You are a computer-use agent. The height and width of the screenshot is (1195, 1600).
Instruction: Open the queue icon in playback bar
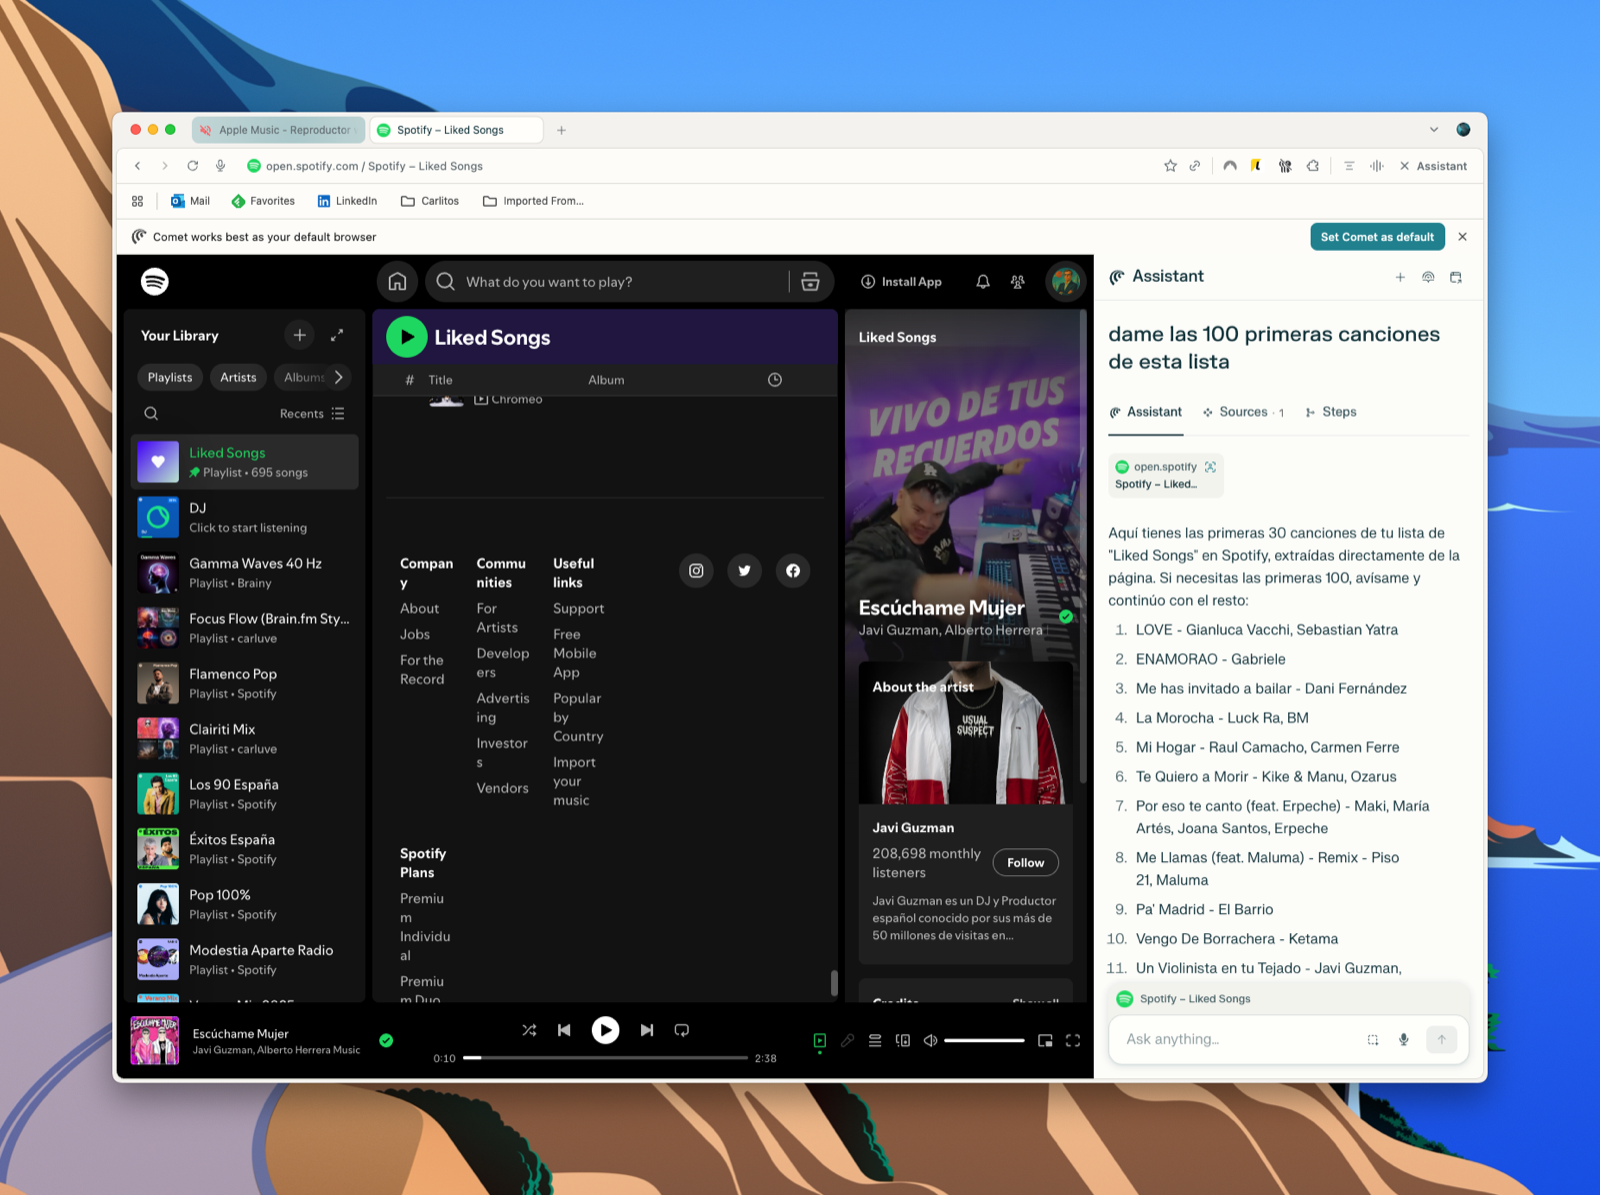(875, 1040)
